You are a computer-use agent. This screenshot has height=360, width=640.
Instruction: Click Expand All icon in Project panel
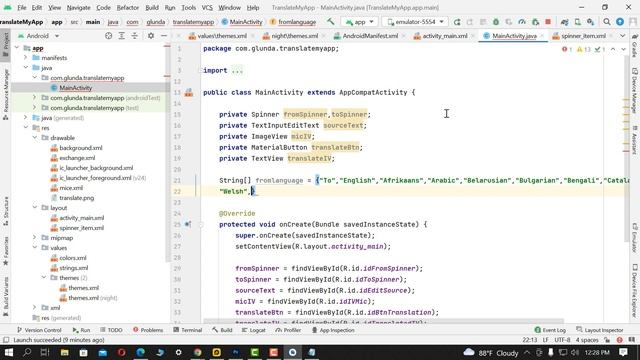[x=121, y=36]
